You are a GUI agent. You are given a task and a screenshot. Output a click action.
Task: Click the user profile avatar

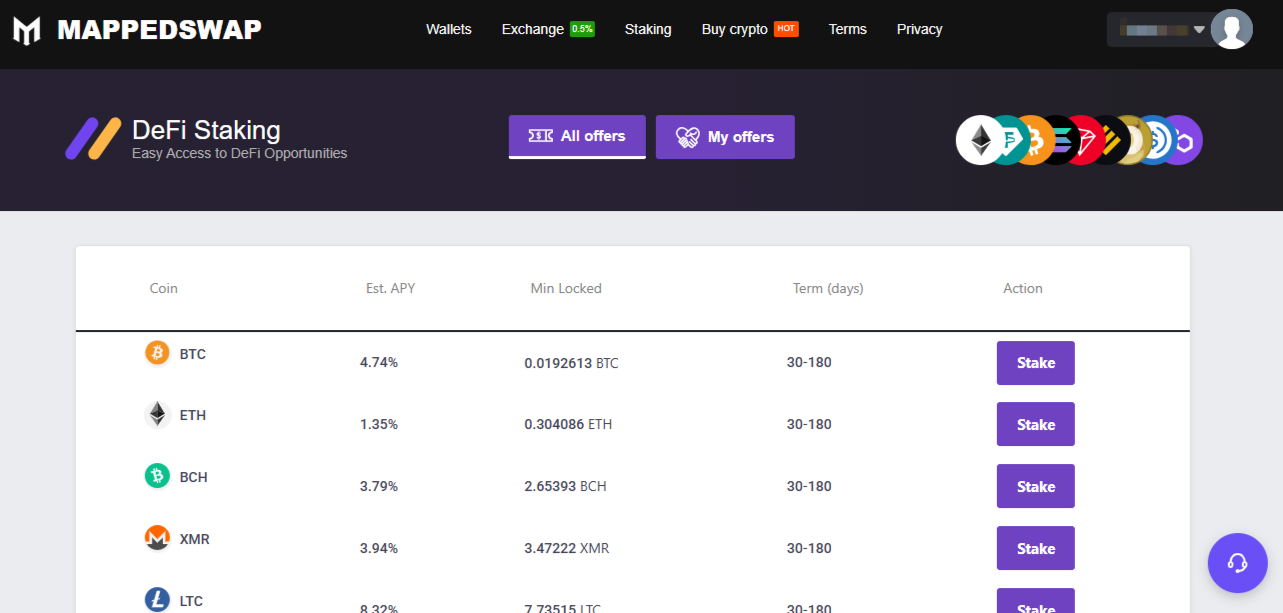pos(1231,29)
